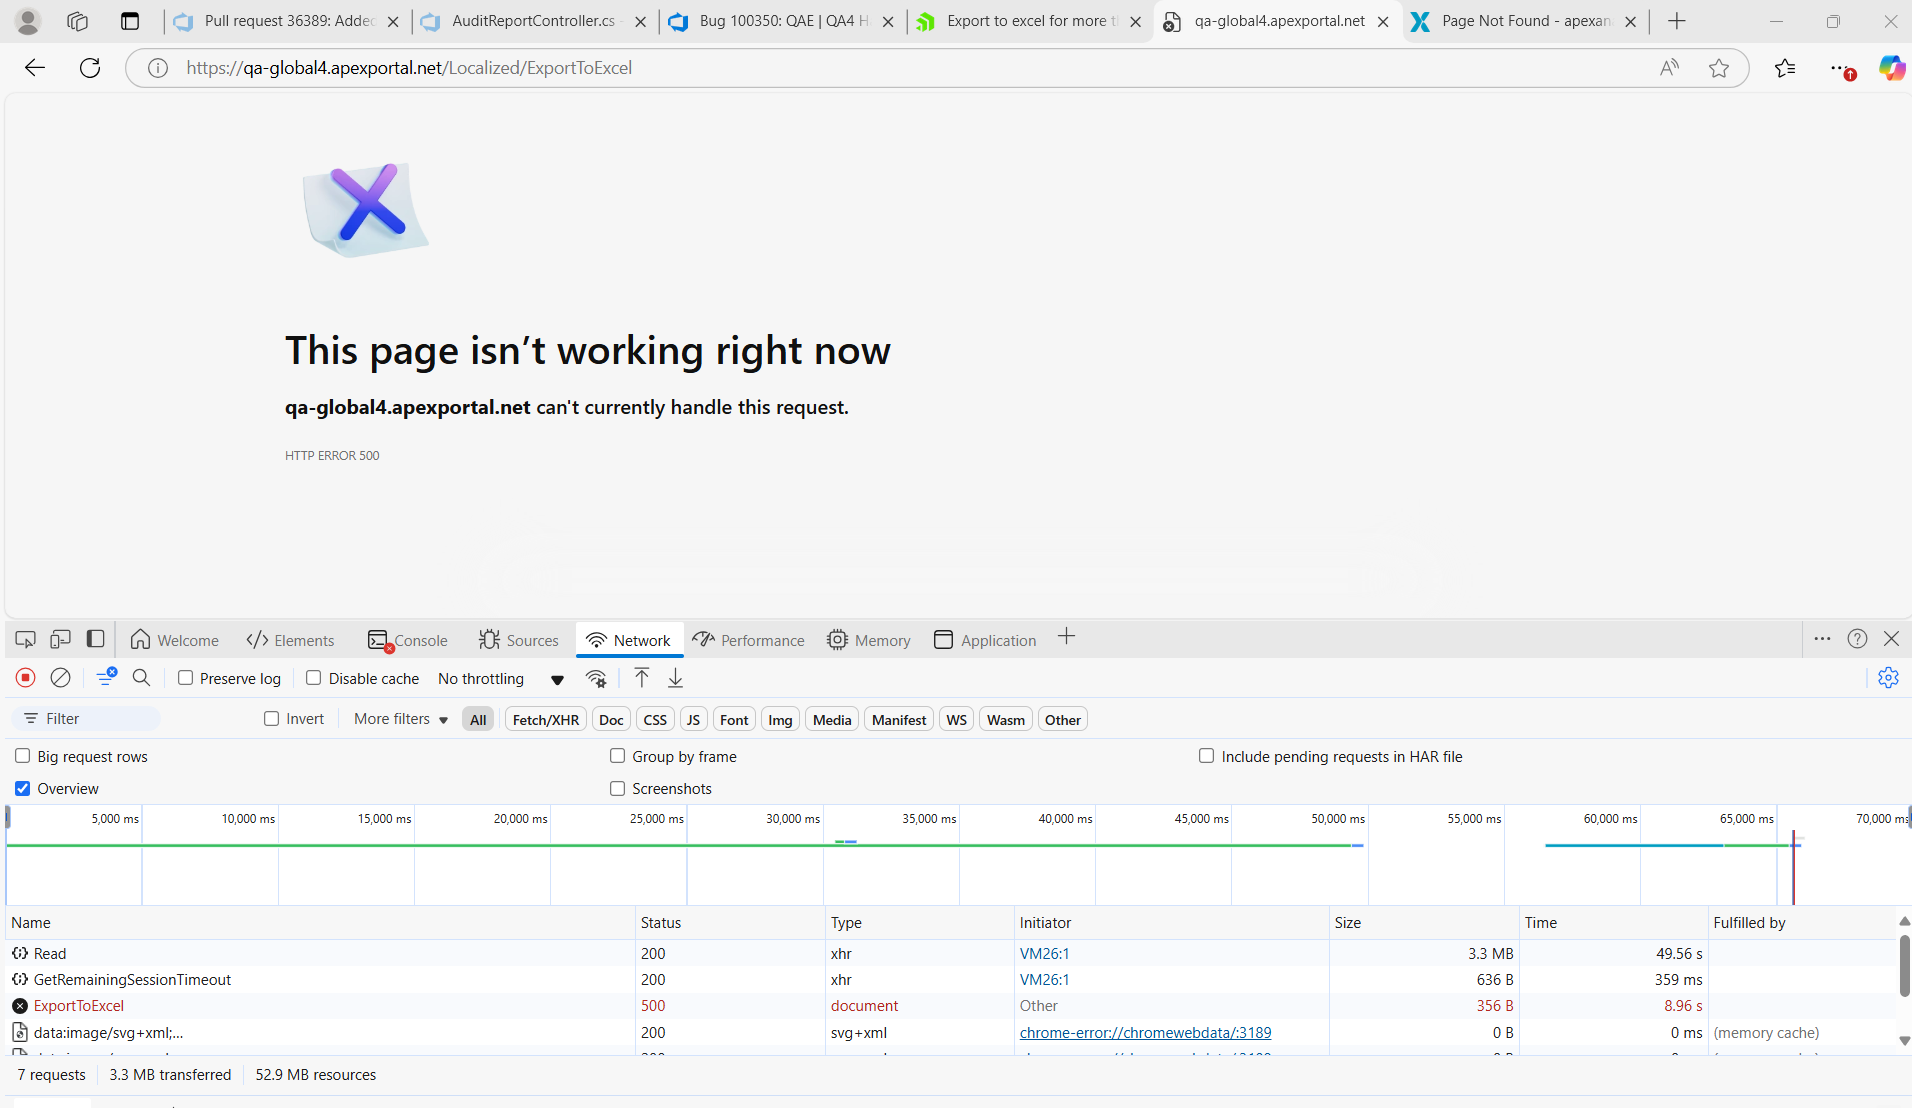Click the import HAR upload arrow icon
The image size is (1912, 1108).
tap(642, 678)
